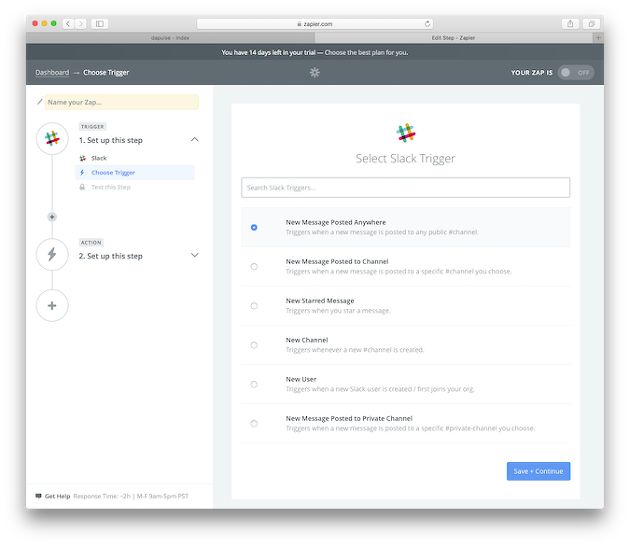Click the lock icon by Test this Step

pos(82,187)
